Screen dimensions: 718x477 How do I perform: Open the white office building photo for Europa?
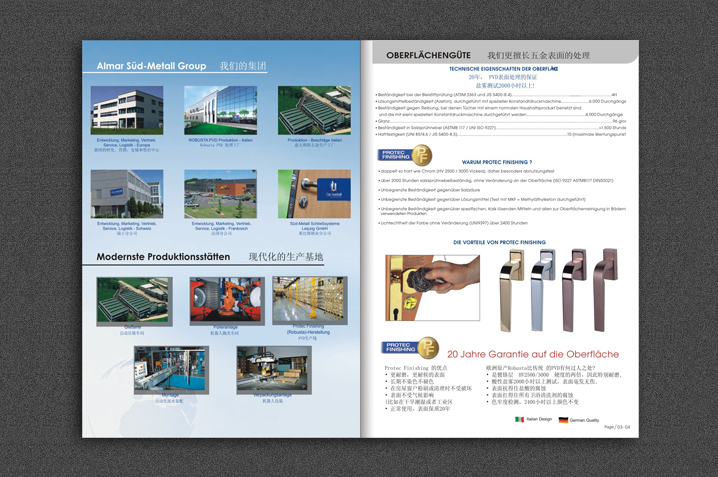point(127,108)
